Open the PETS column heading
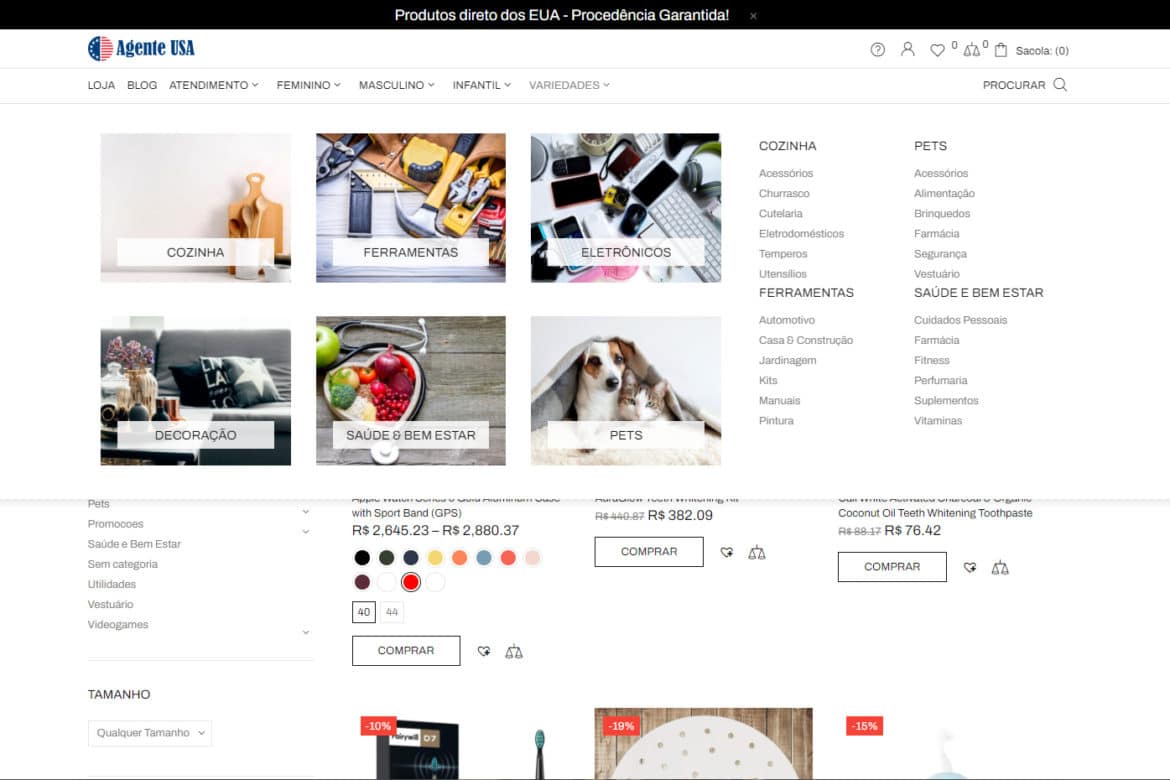Viewport: 1170px width, 780px height. [930, 146]
